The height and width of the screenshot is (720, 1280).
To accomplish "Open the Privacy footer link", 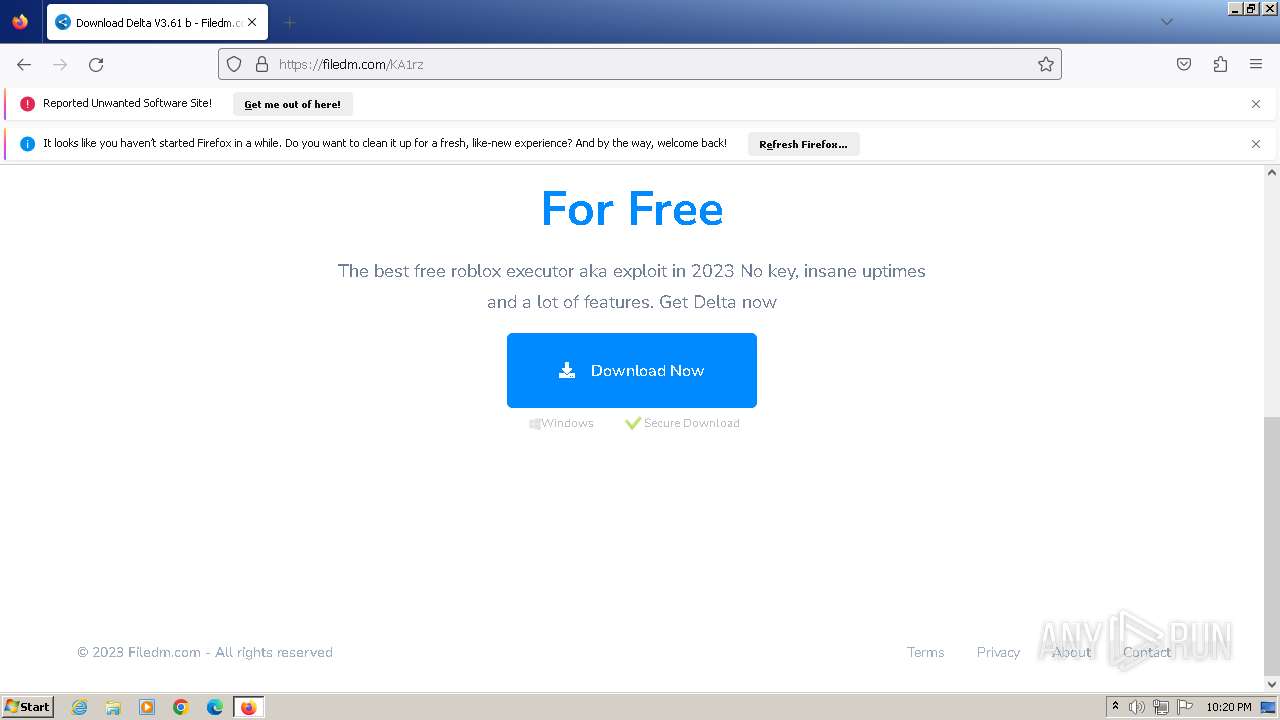I will (998, 652).
